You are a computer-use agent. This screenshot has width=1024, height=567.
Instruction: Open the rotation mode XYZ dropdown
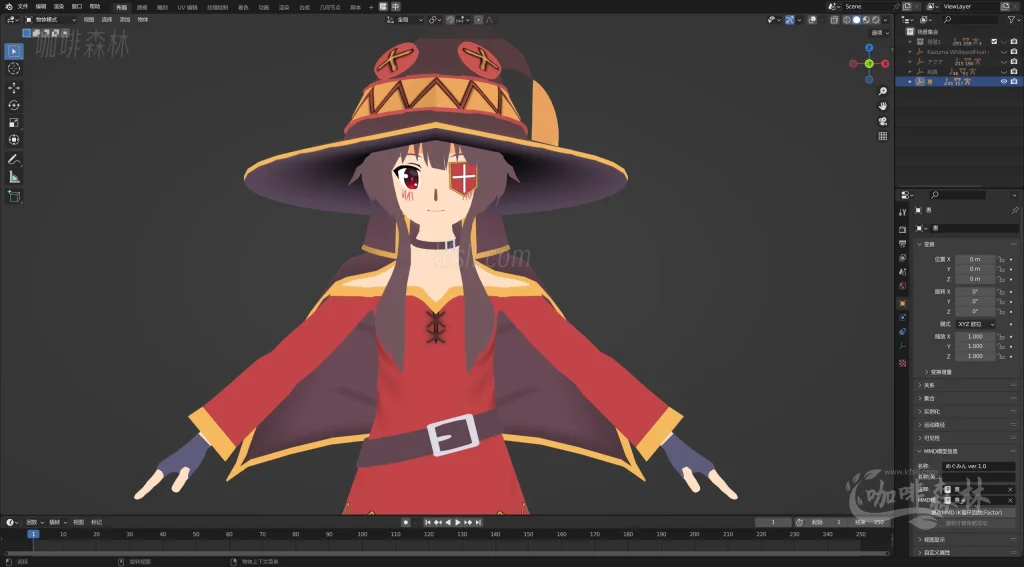click(x=976, y=324)
